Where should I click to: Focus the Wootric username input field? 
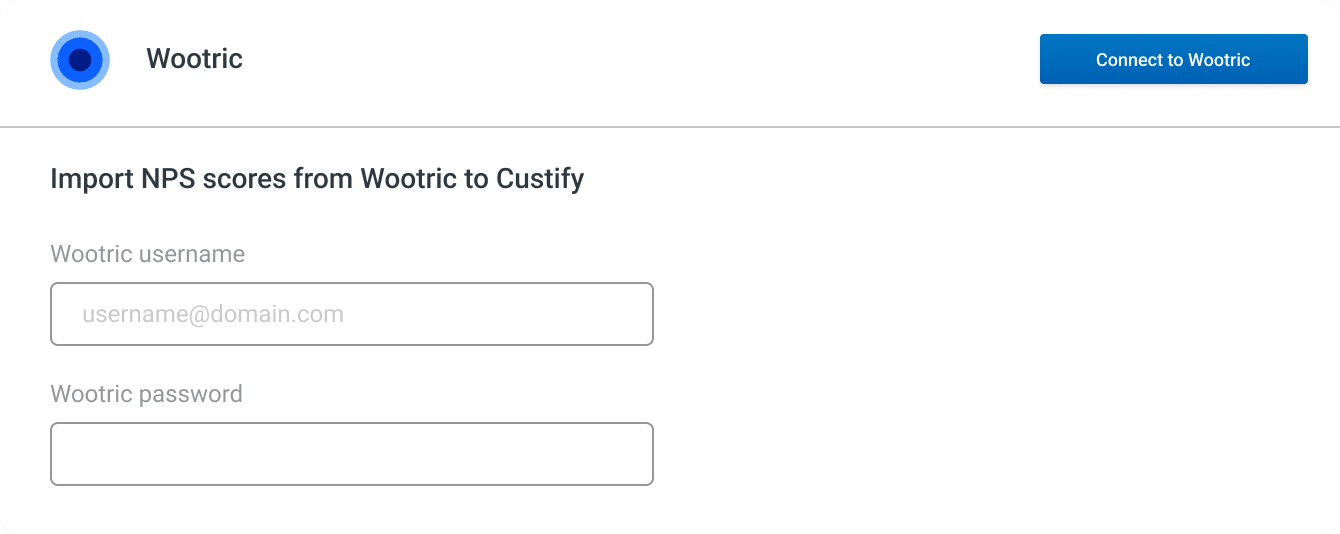point(352,314)
